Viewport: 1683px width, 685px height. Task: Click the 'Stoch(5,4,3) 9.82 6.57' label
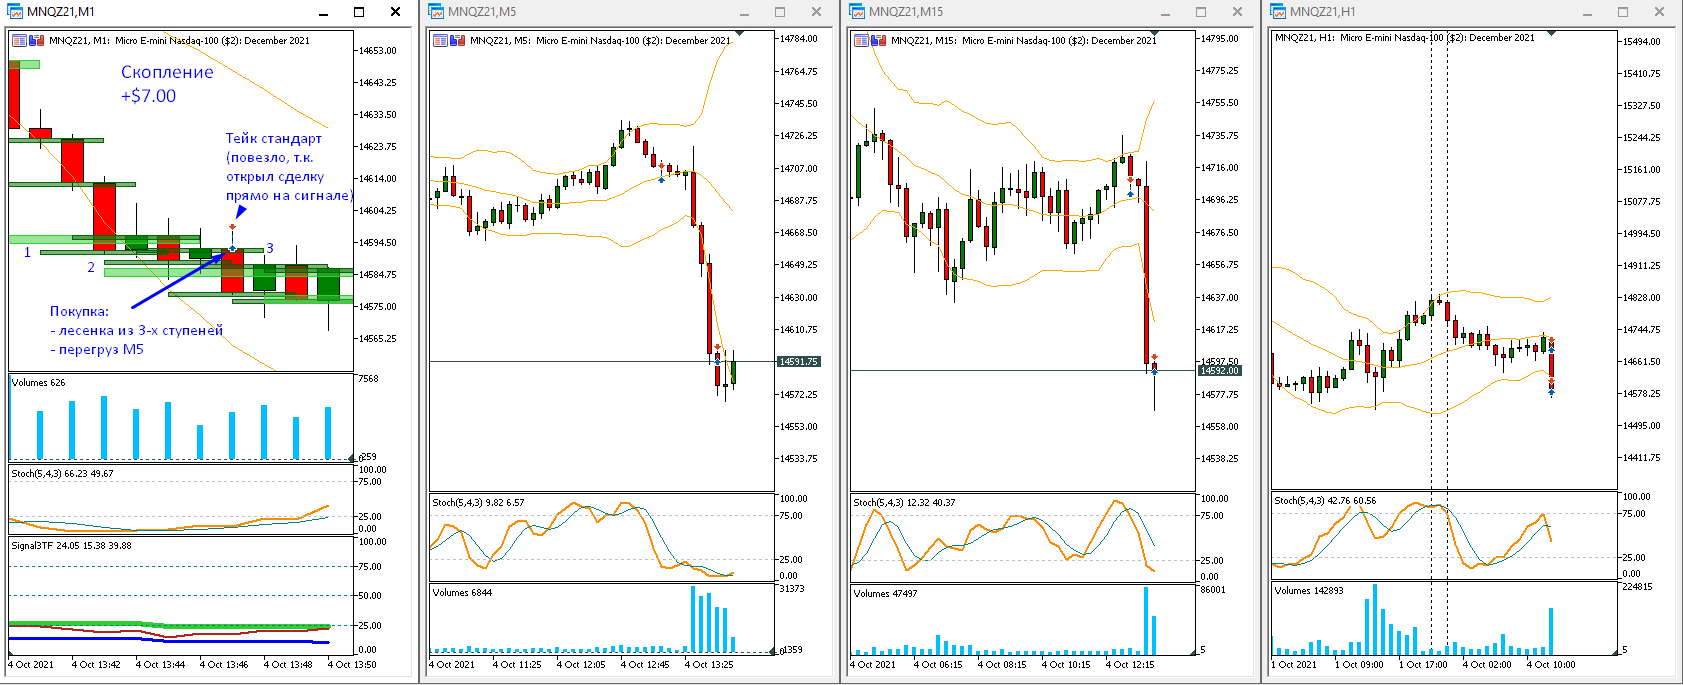[478, 503]
